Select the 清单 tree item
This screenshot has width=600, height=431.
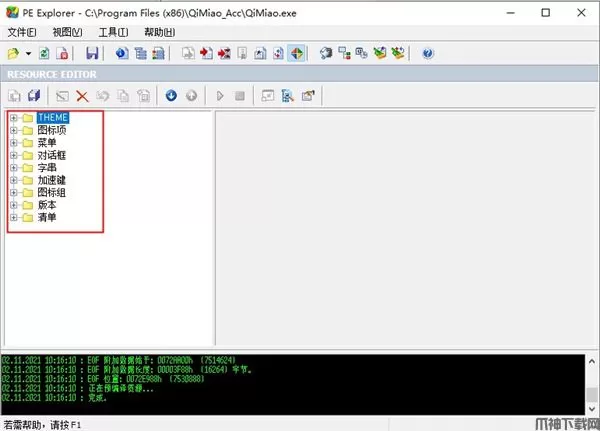point(47,217)
